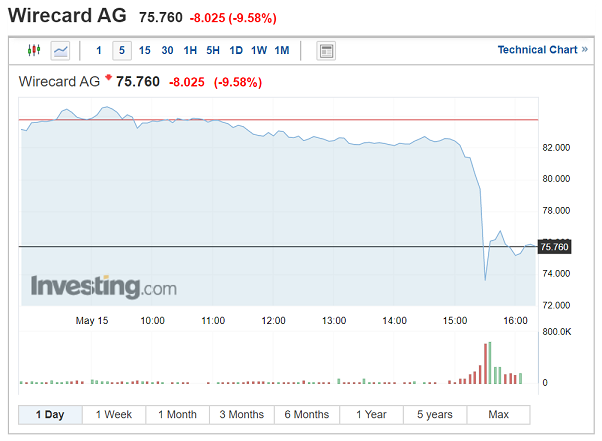Switch interval to 30 minutes

pyautogui.click(x=167, y=50)
